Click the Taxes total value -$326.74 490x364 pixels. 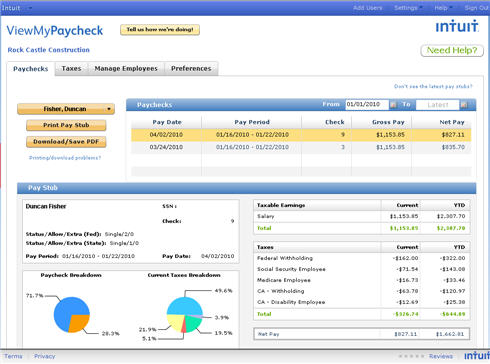405,314
